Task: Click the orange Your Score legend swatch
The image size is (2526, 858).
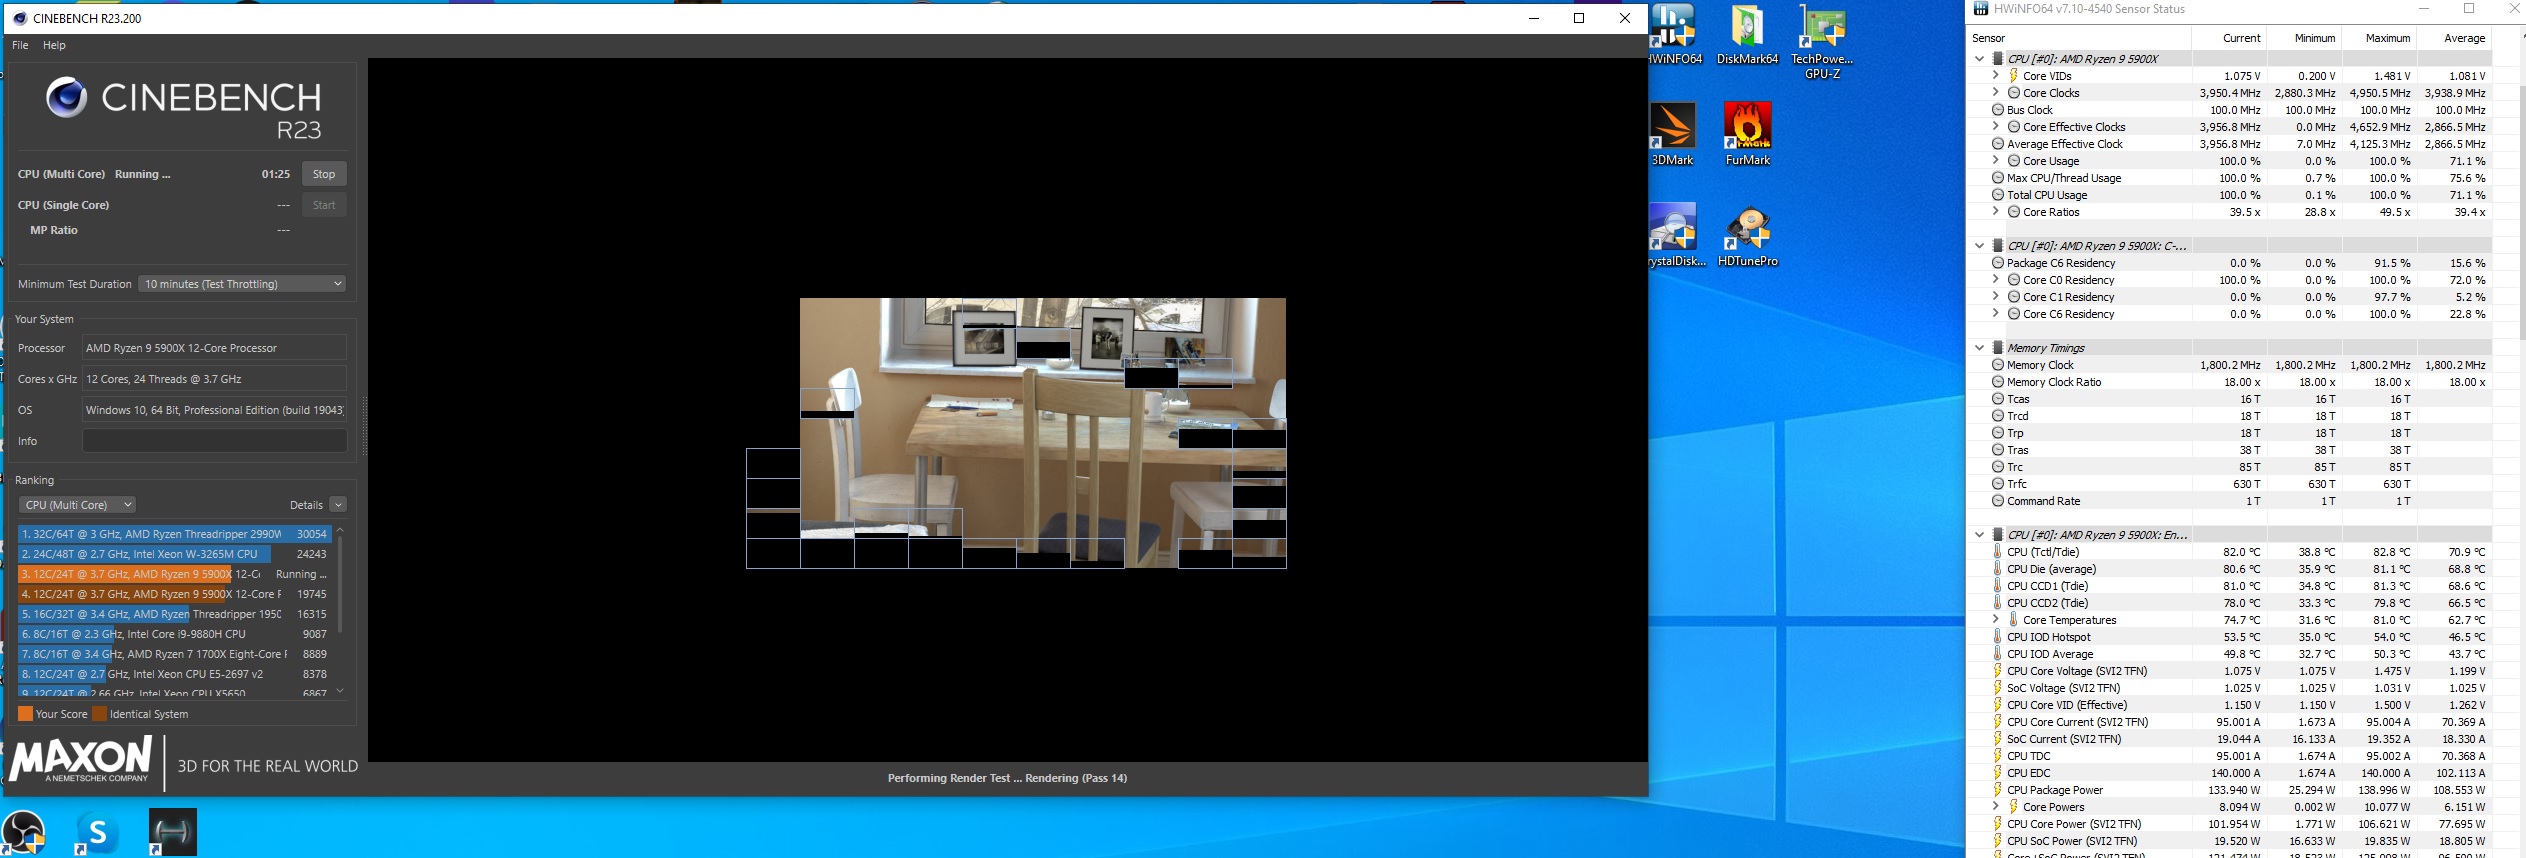Action: point(26,714)
